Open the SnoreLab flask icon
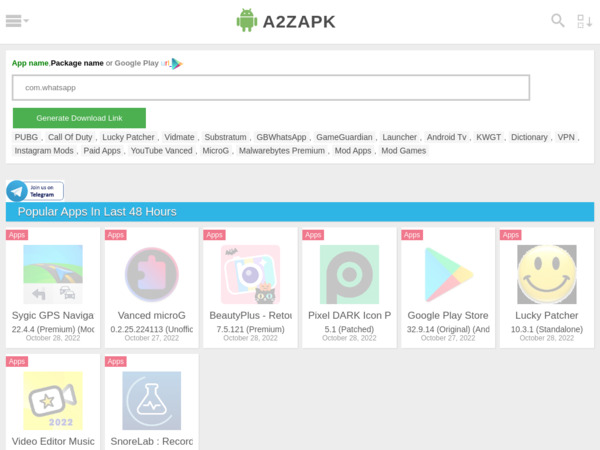This screenshot has width=600, height=450. pyautogui.click(x=152, y=401)
